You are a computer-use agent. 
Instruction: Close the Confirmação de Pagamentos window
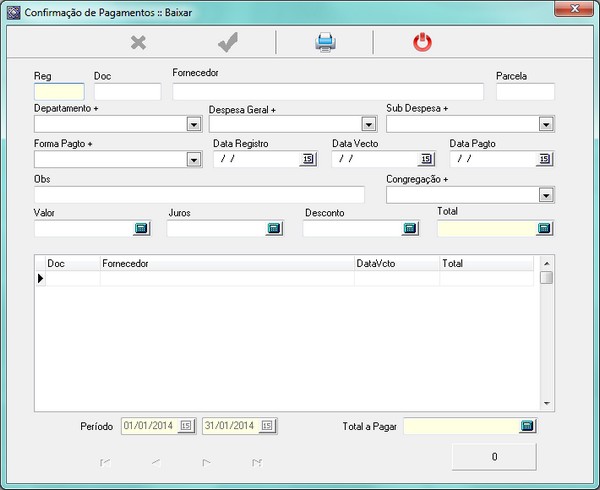click(574, 9)
